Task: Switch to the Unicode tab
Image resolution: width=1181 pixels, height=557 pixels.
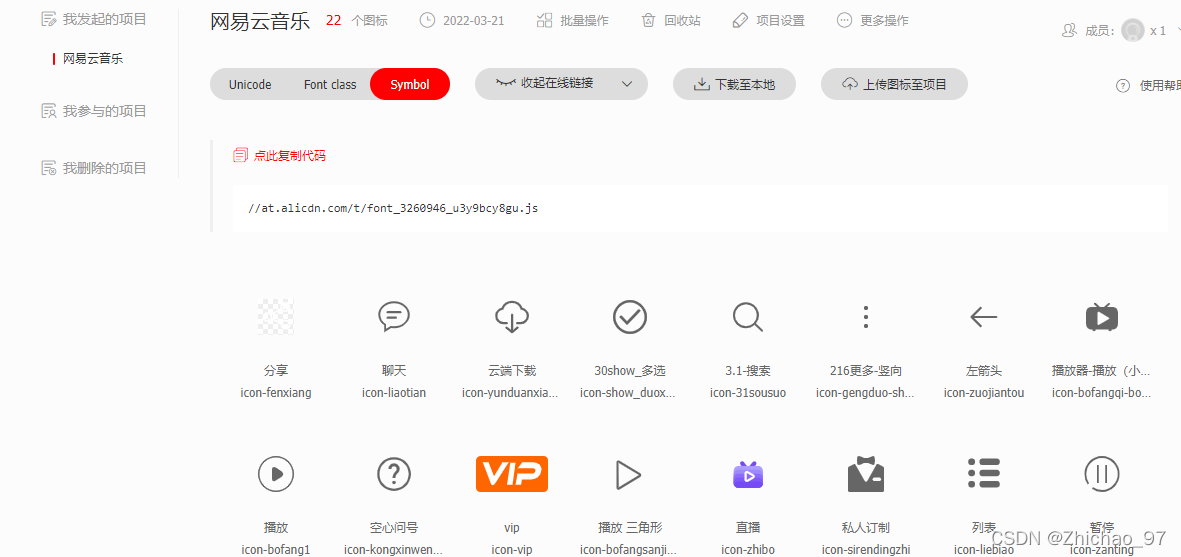Action: [x=250, y=84]
